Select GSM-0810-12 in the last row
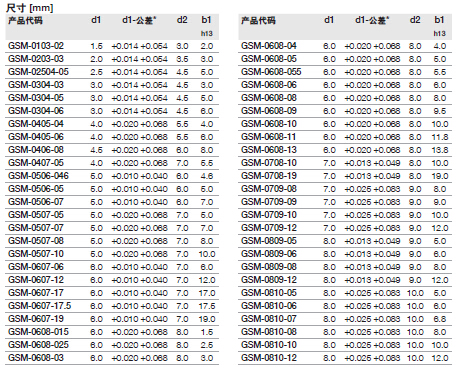The width and height of the screenshot is (459, 370). (269, 358)
